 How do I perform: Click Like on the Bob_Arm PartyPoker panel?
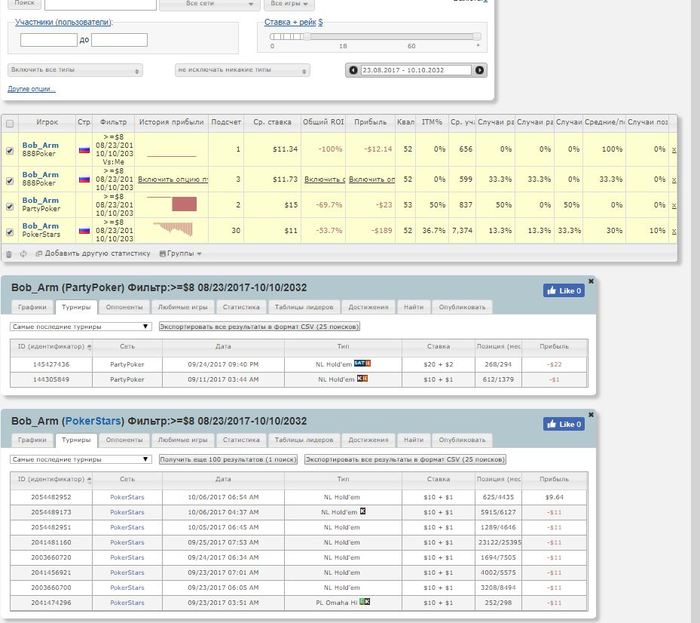[x=564, y=291]
